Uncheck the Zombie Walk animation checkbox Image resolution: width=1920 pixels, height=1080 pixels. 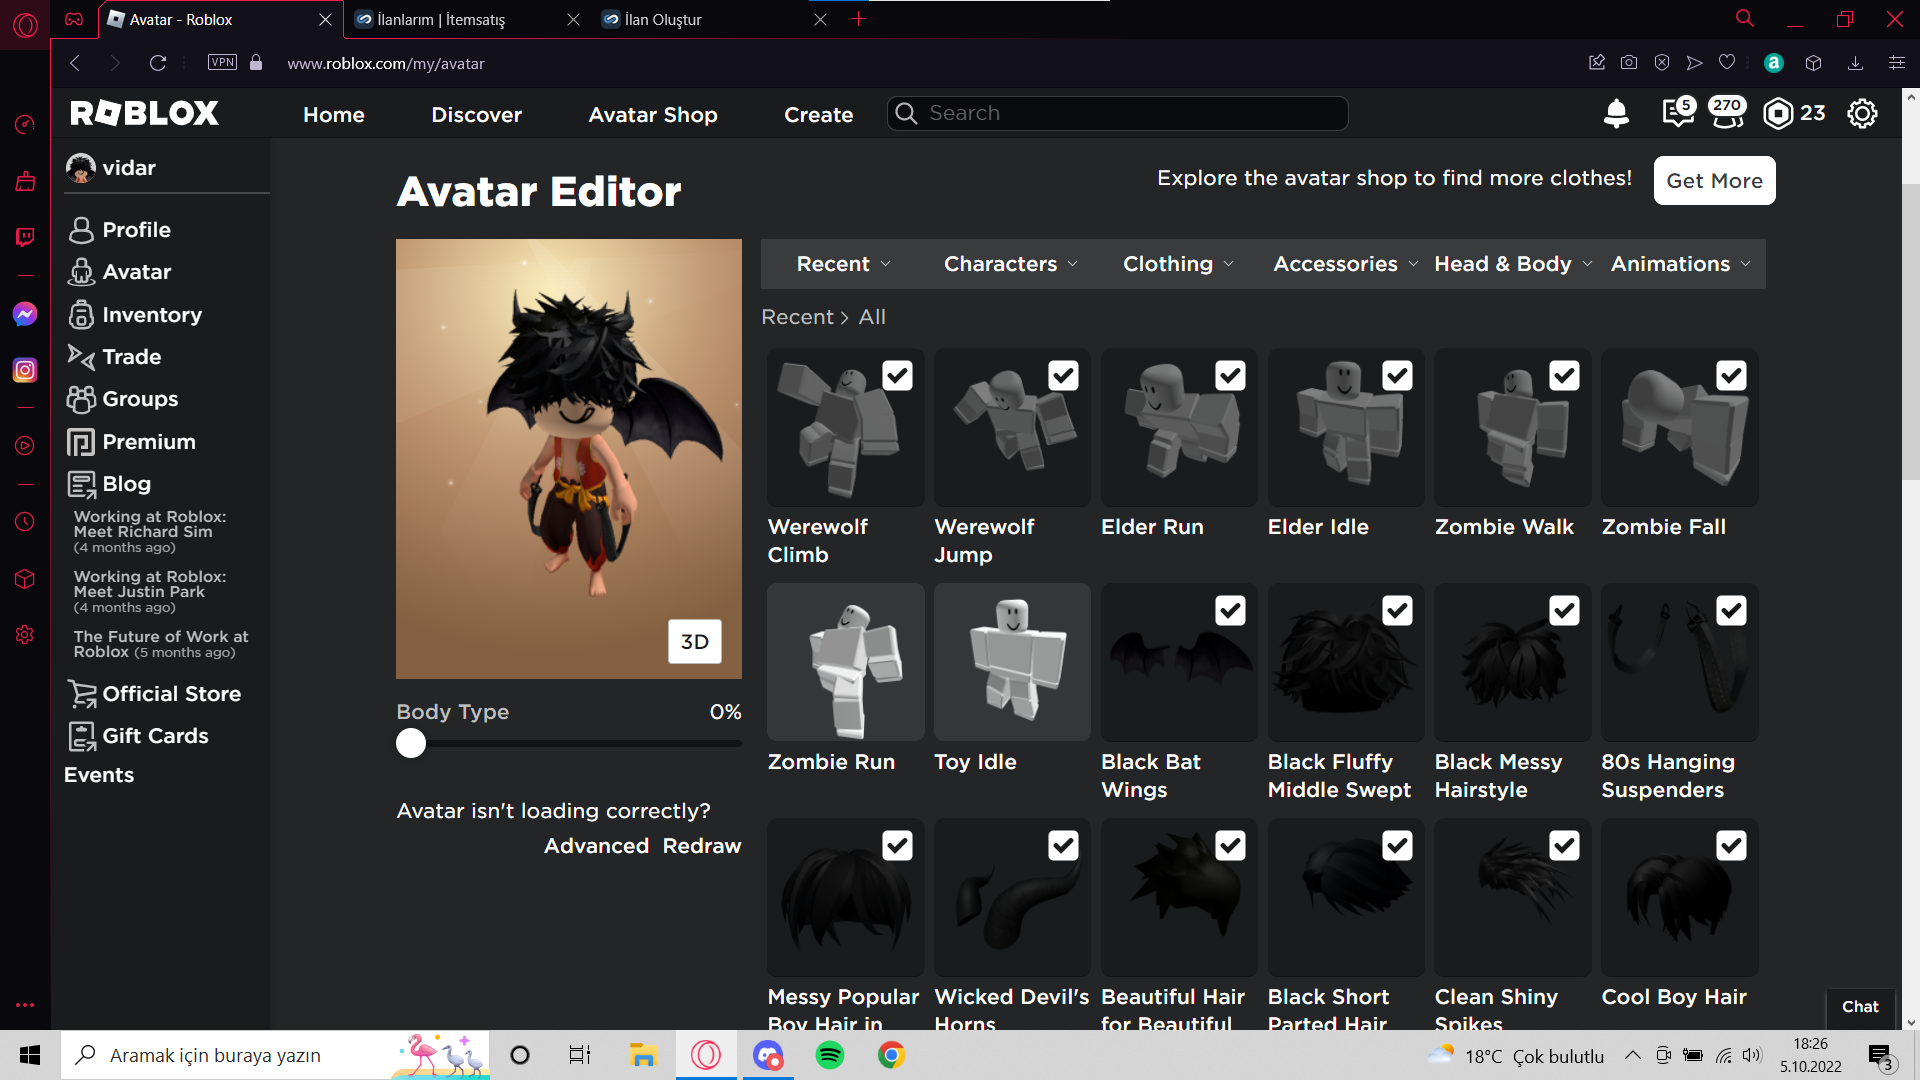1564,376
